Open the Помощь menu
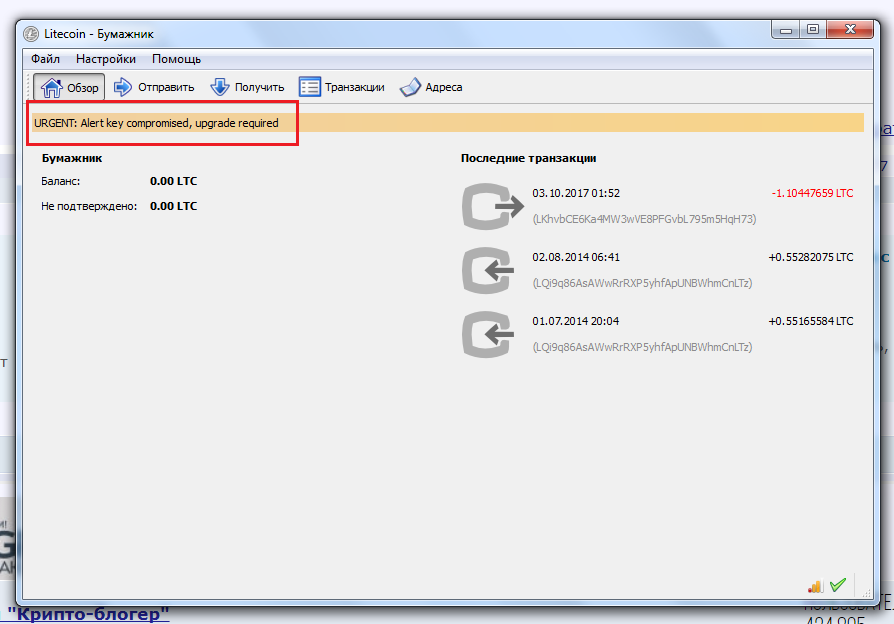 (x=176, y=59)
